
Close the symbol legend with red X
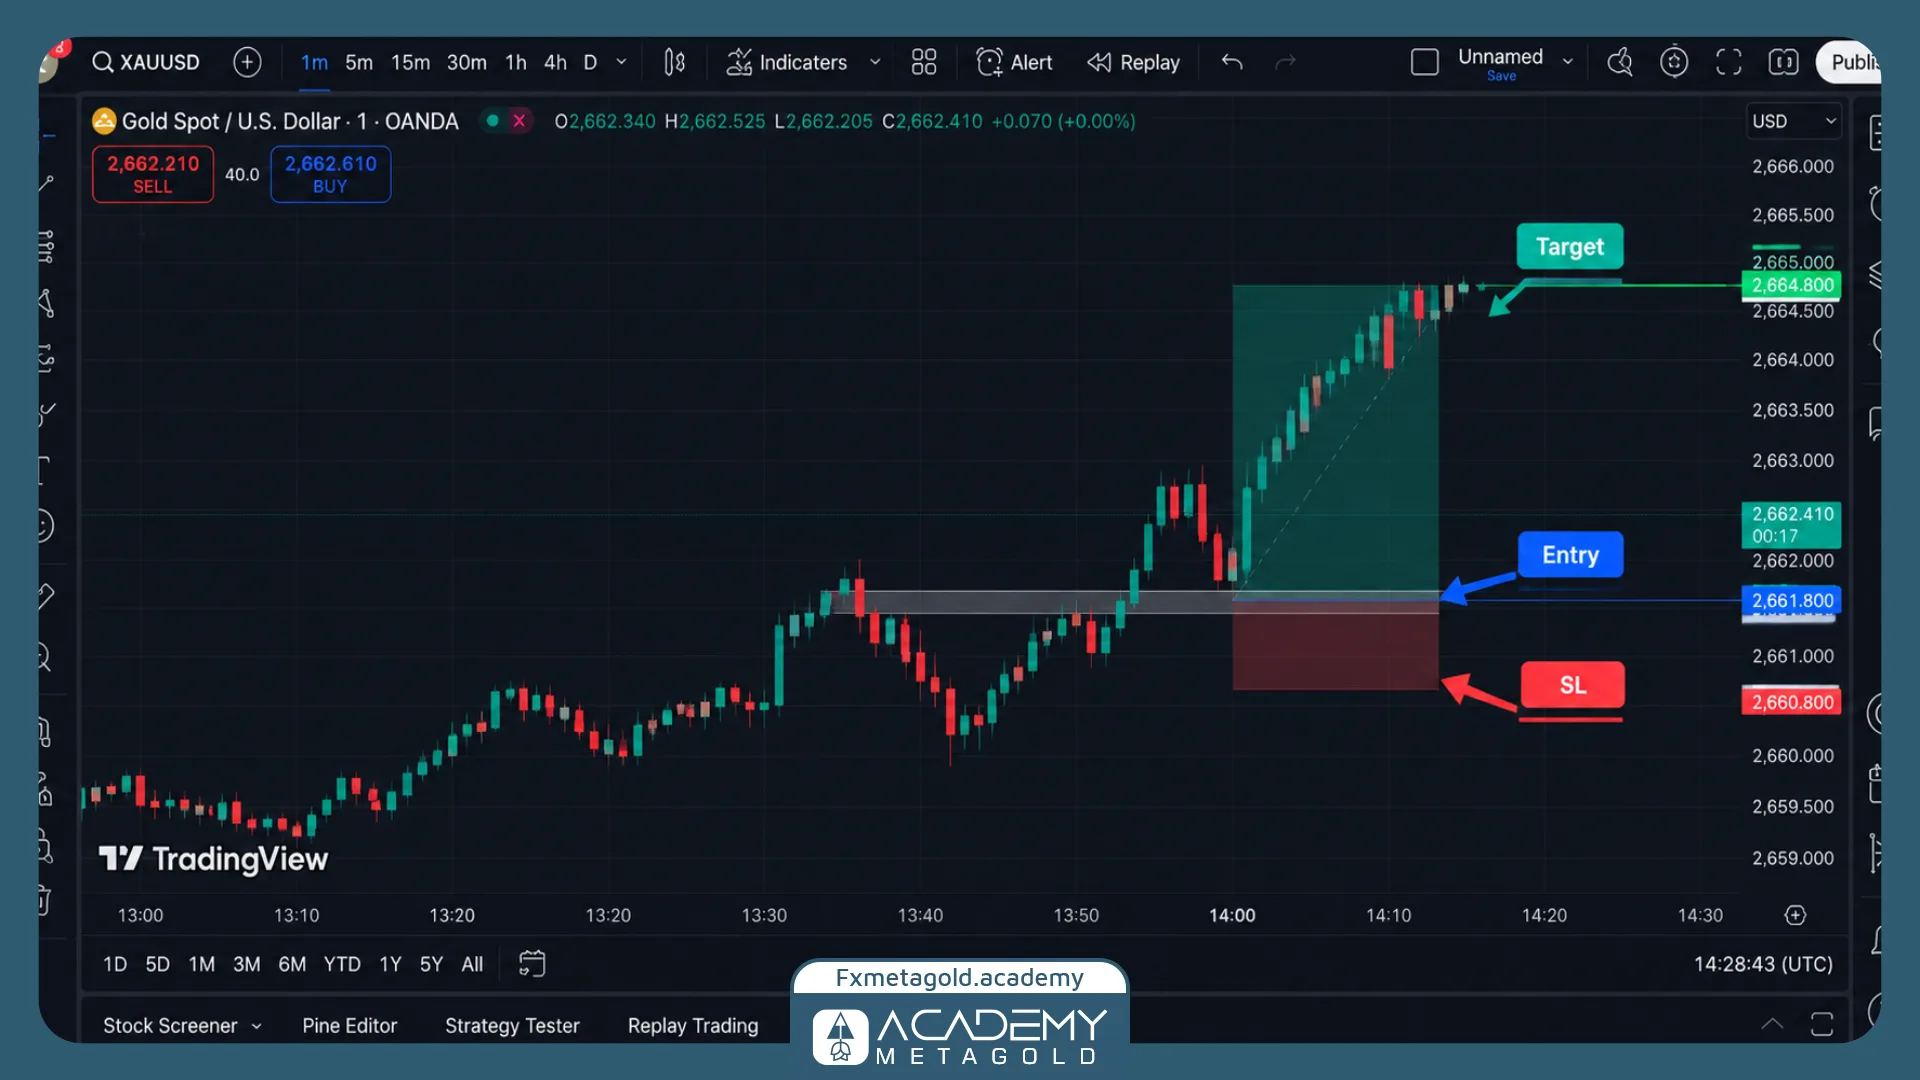pos(519,121)
